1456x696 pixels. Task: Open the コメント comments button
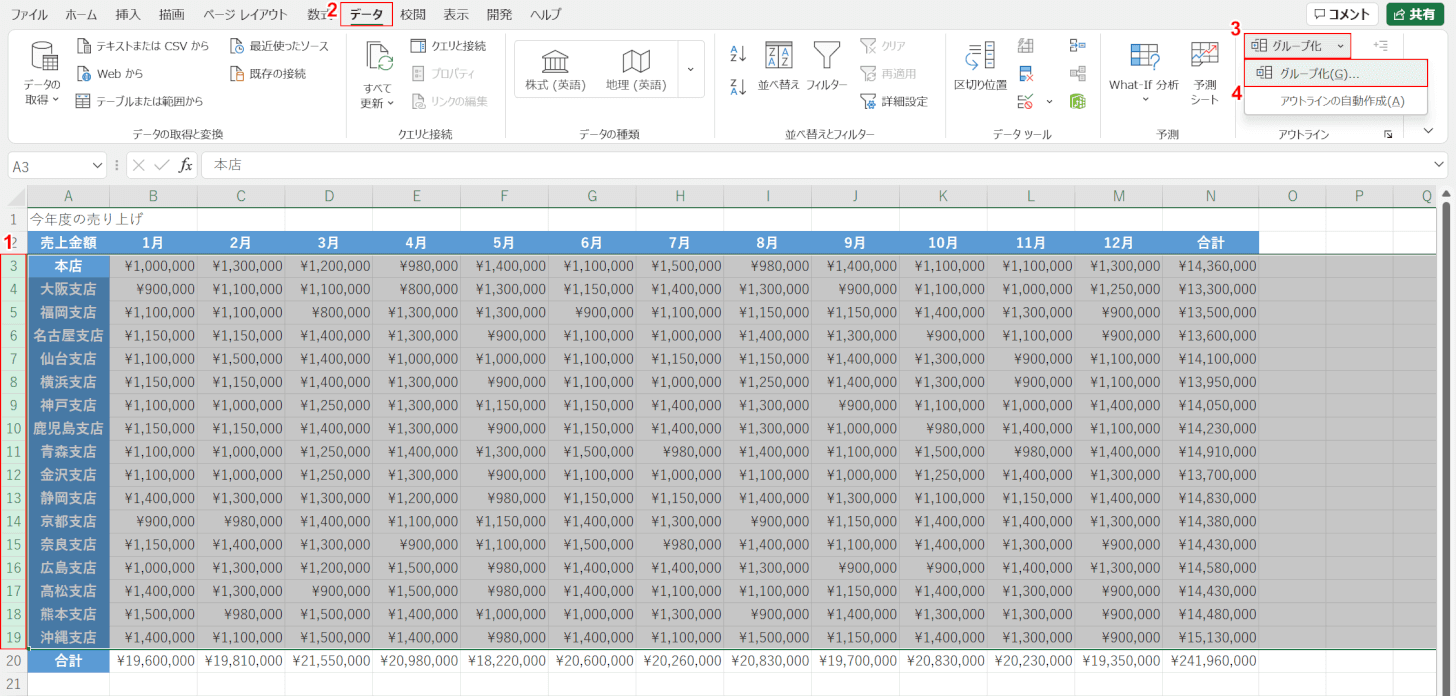[1342, 14]
